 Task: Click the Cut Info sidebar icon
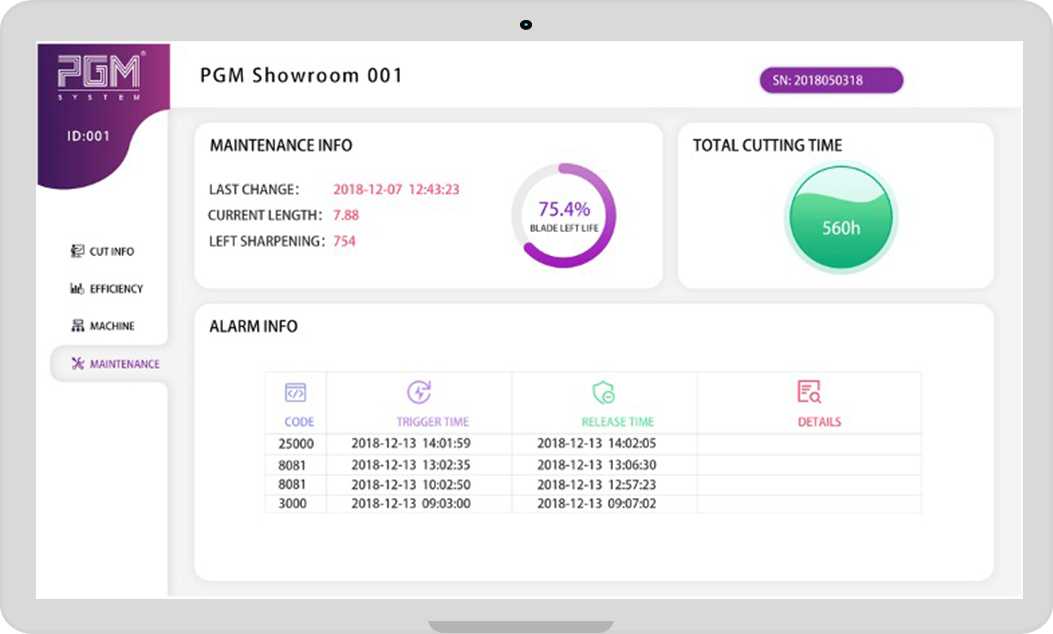77,251
